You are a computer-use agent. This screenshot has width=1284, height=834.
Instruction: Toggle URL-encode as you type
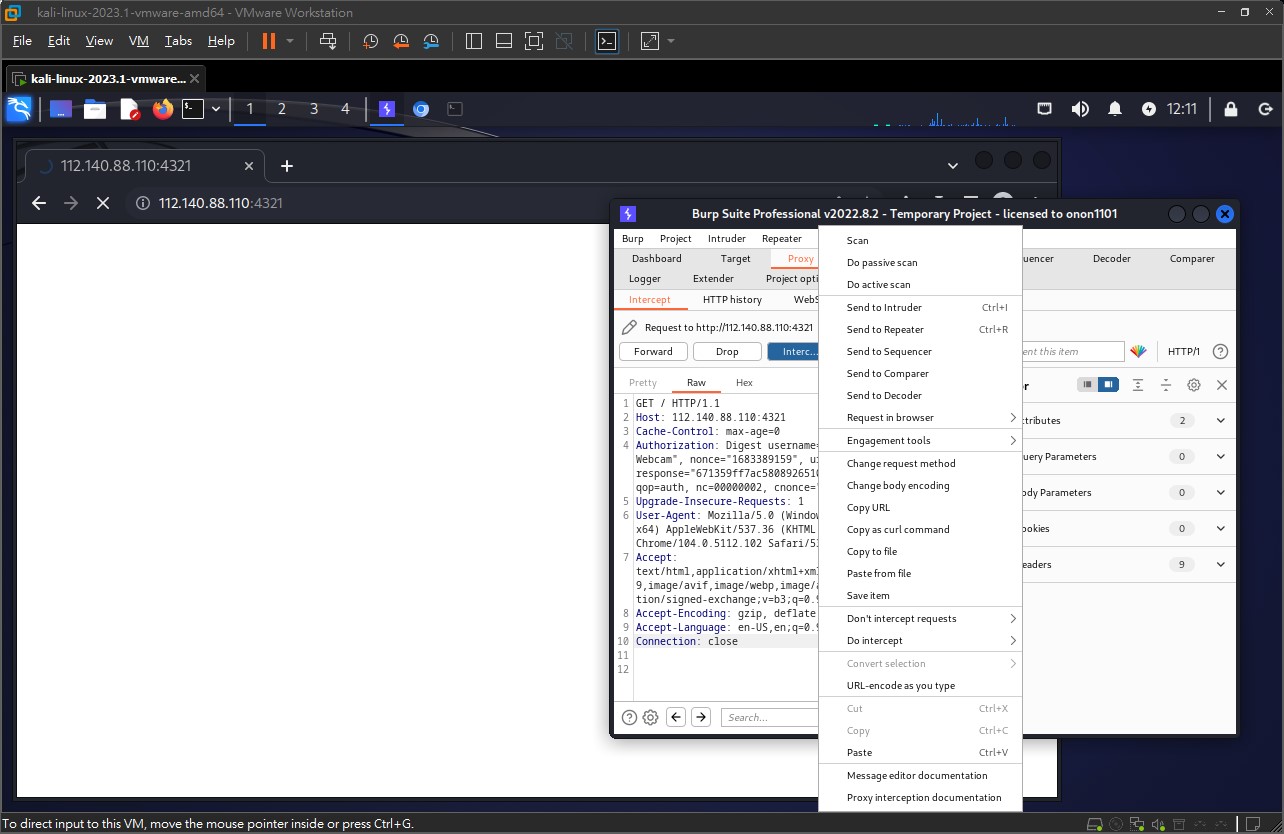pos(900,686)
